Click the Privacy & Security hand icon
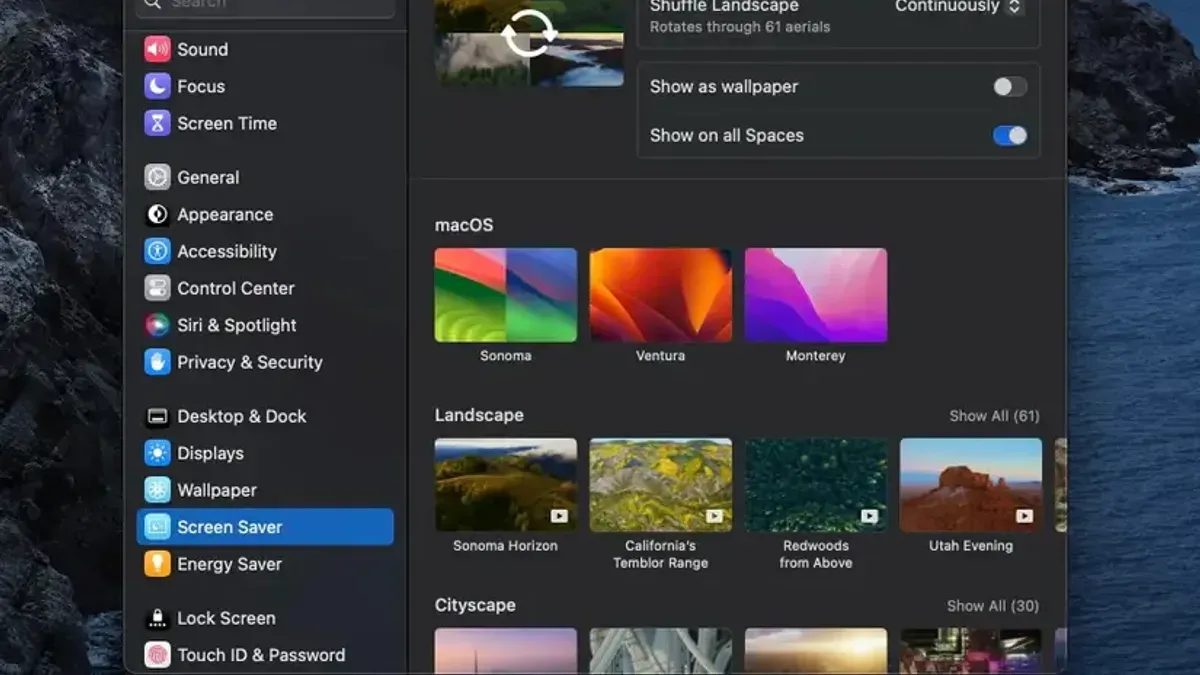This screenshot has height=675, width=1200. (157, 362)
